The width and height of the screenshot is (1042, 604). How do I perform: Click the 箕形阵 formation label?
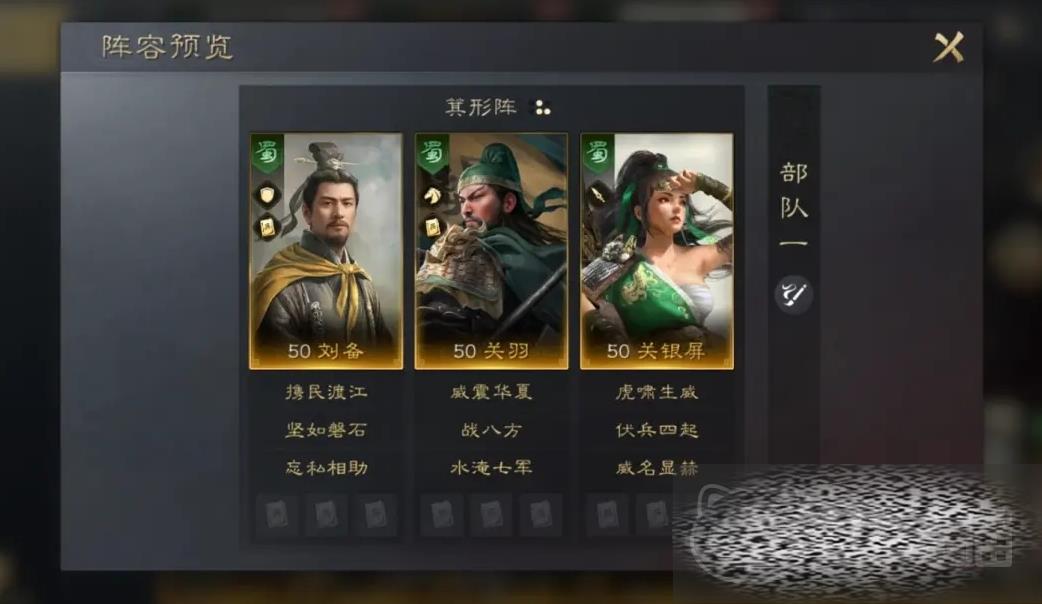tap(481, 107)
